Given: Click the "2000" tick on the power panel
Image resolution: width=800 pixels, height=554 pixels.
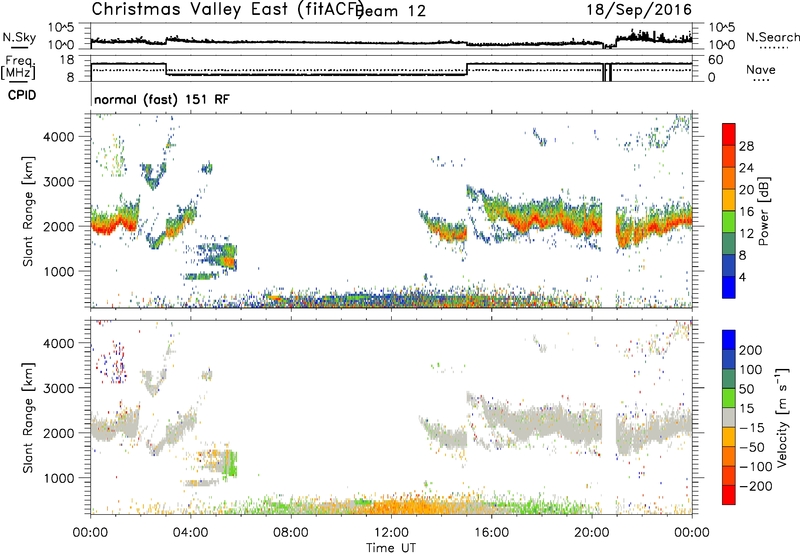Looking at the screenshot, I should [x=58, y=226].
